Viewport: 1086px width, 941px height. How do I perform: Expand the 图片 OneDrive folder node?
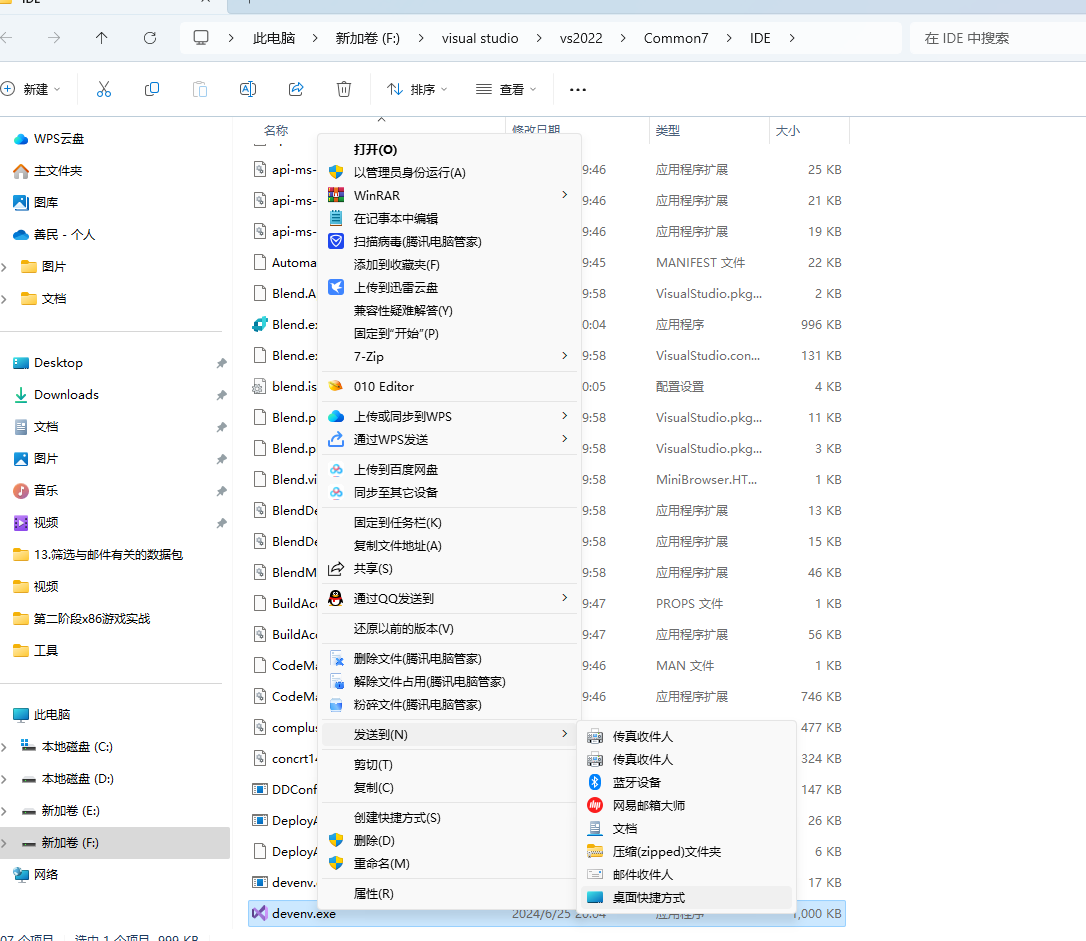click(x=4, y=267)
